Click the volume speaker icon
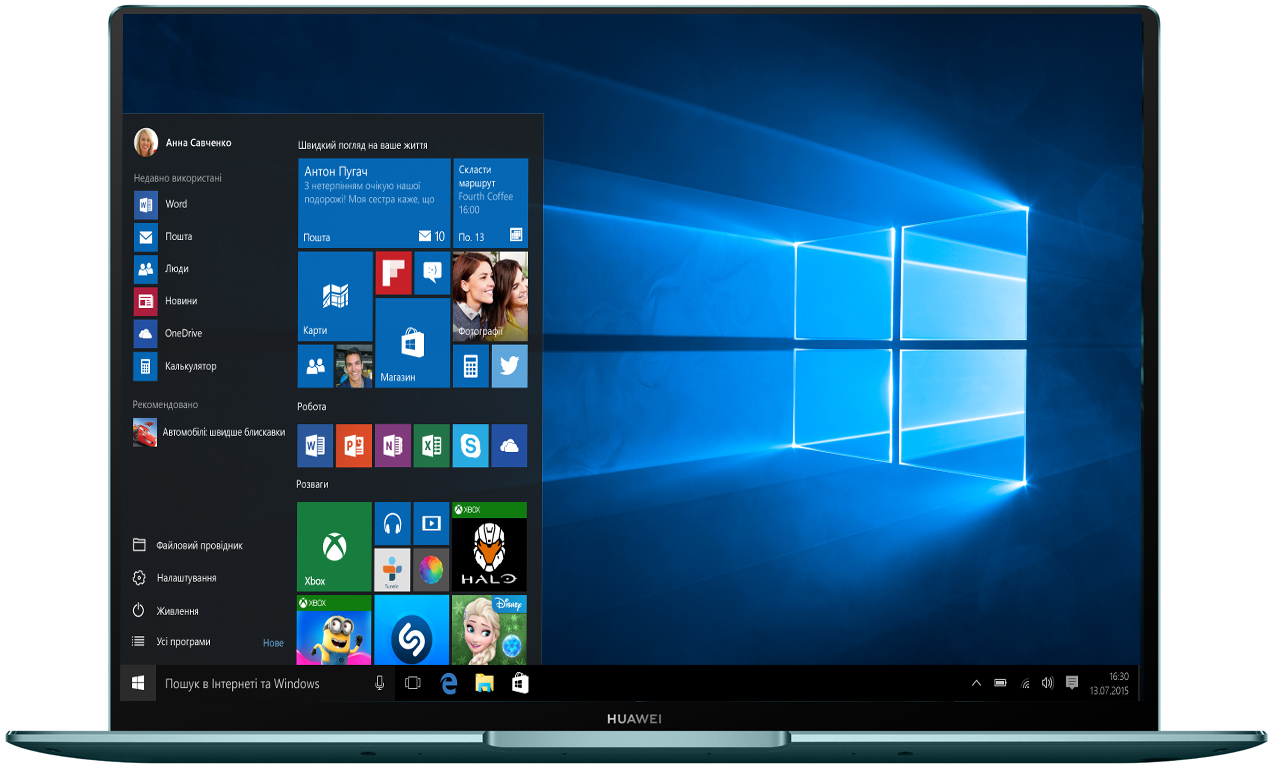 pyautogui.click(x=1047, y=683)
